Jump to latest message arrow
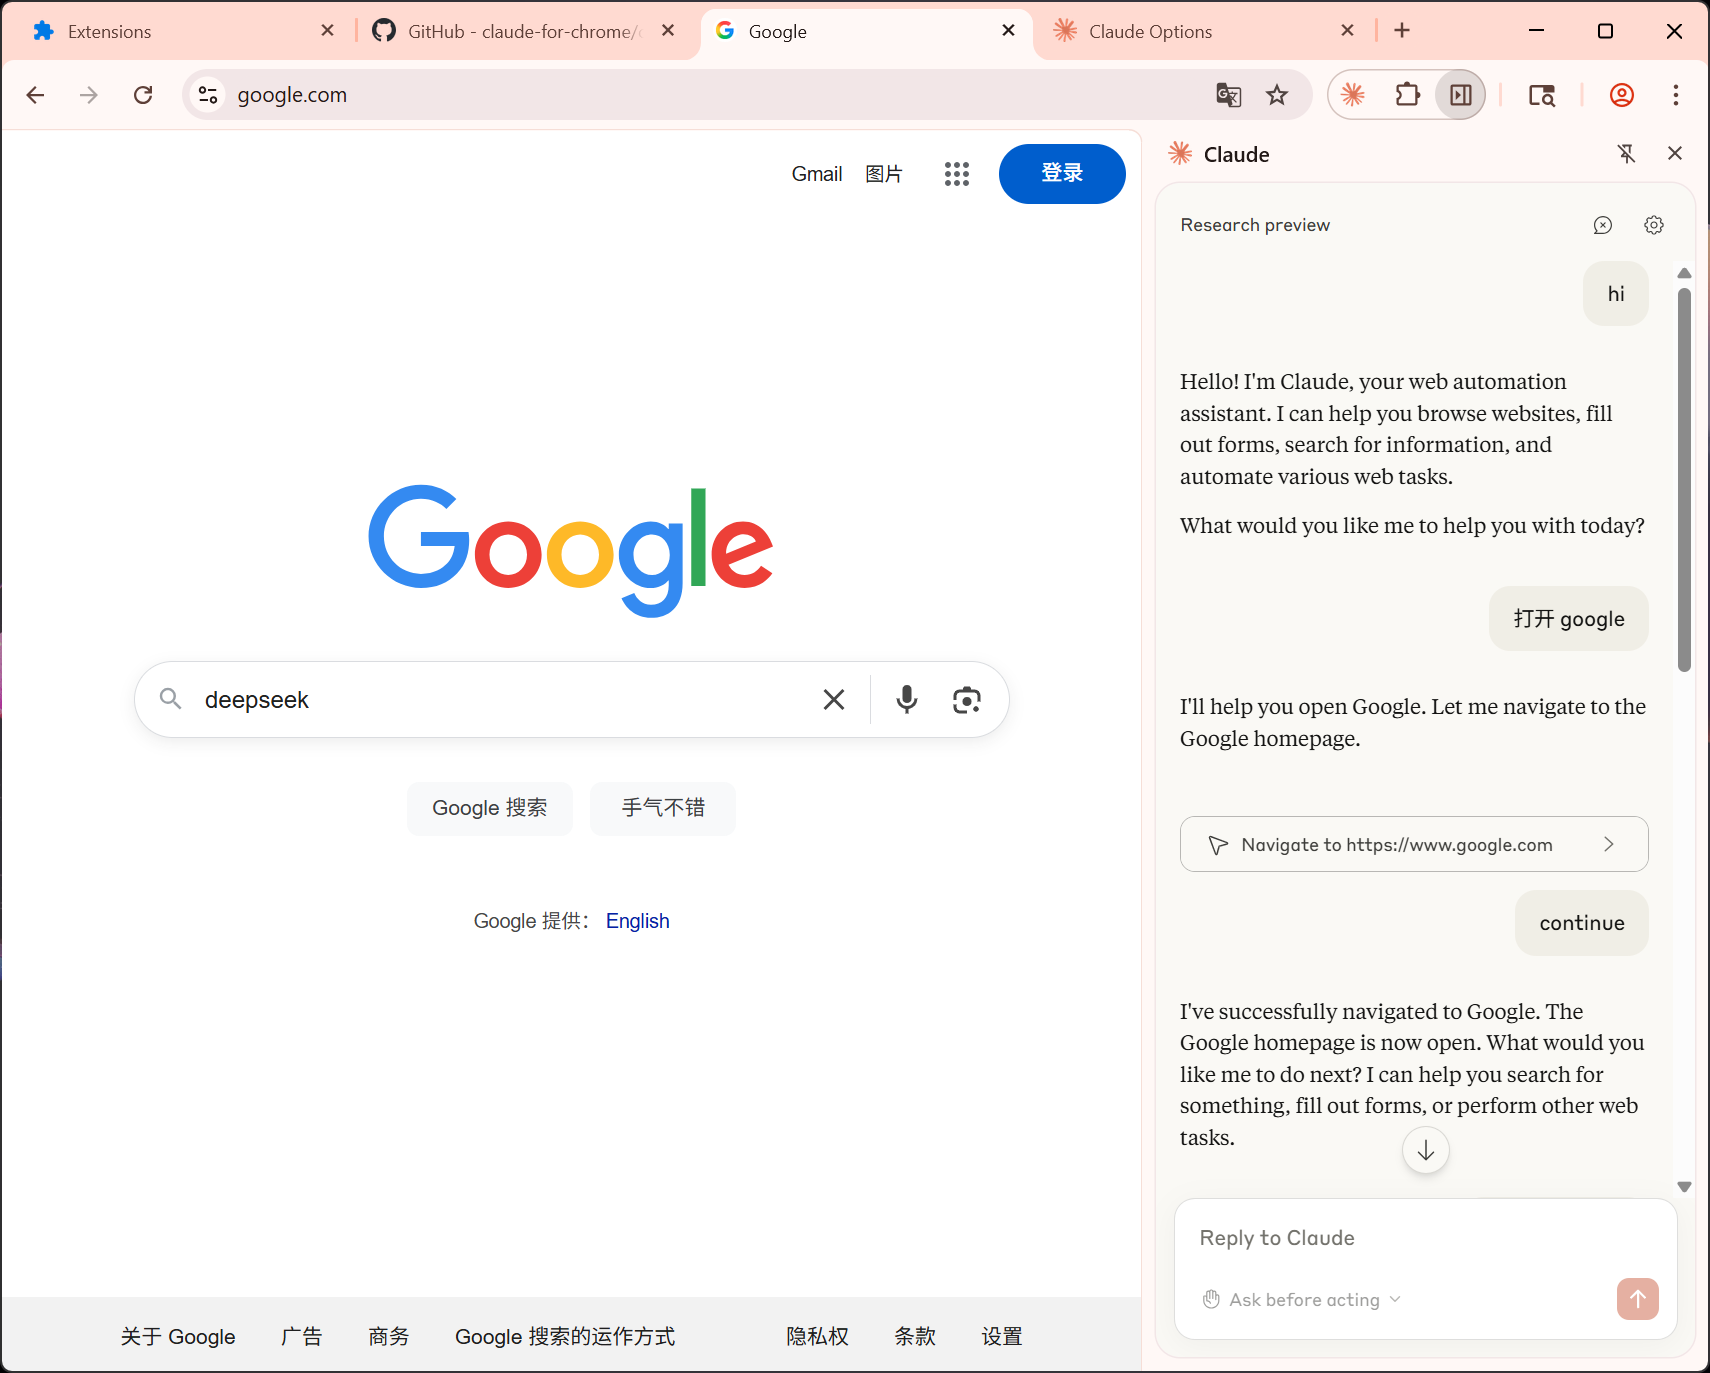The image size is (1710, 1373). click(x=1426, y=1151)
